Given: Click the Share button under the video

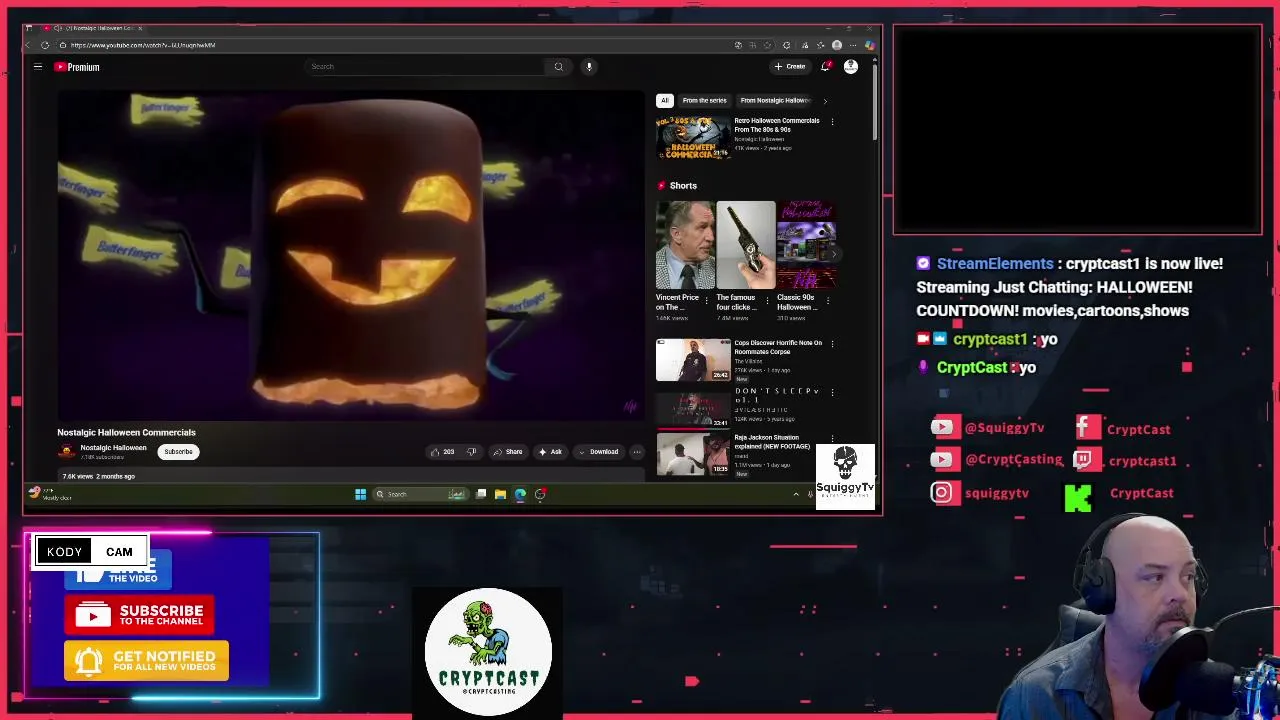Looking at the screenshot, I should tap(507, 452).
